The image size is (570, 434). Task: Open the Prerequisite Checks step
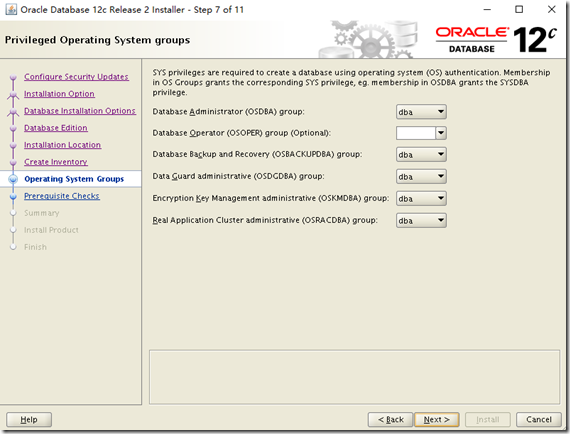tap(62, 196)
